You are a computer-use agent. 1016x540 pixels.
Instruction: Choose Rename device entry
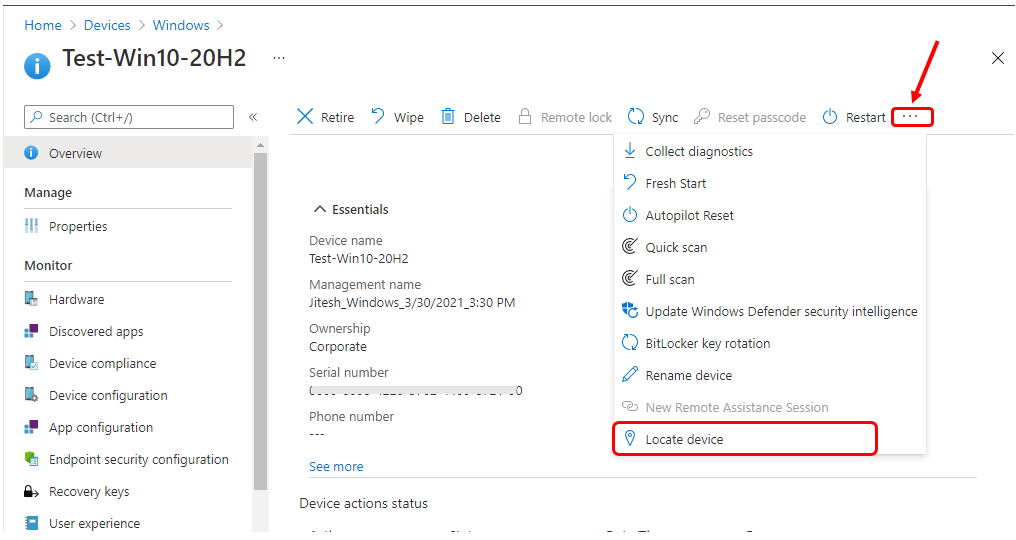[770, 375]
